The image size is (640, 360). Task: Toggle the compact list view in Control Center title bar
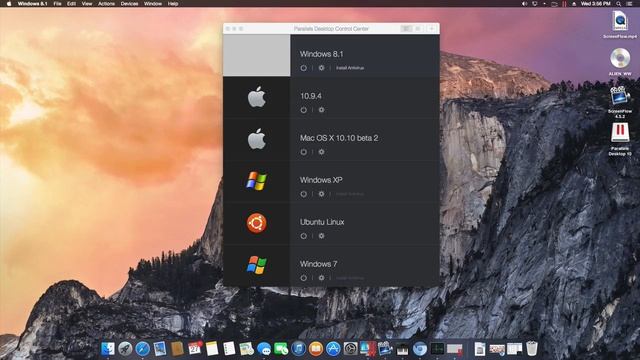coord(418,29)
